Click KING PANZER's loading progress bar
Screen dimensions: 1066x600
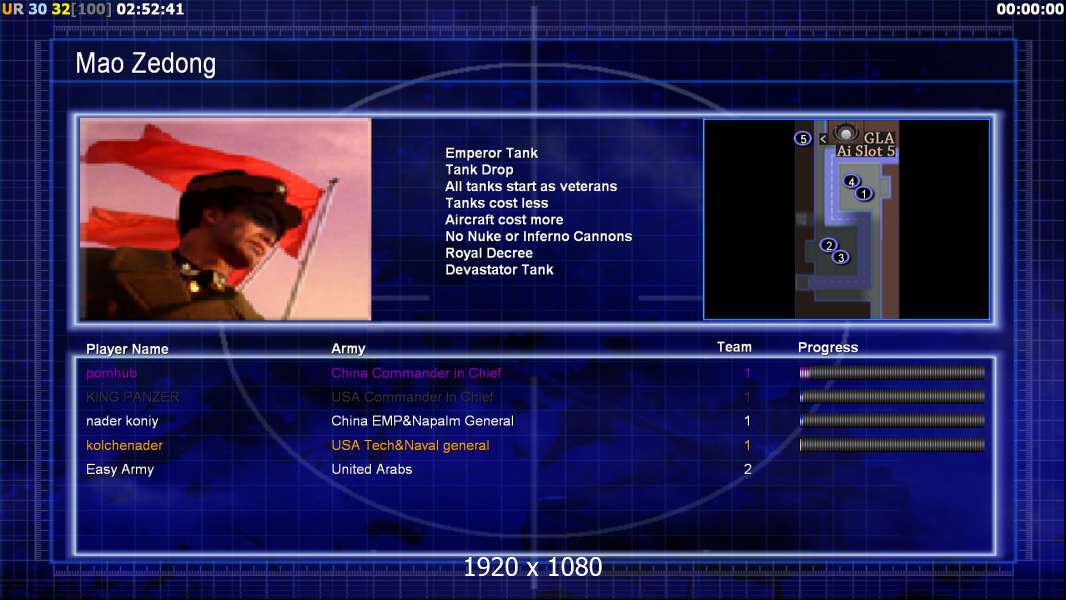pos(892,396)
